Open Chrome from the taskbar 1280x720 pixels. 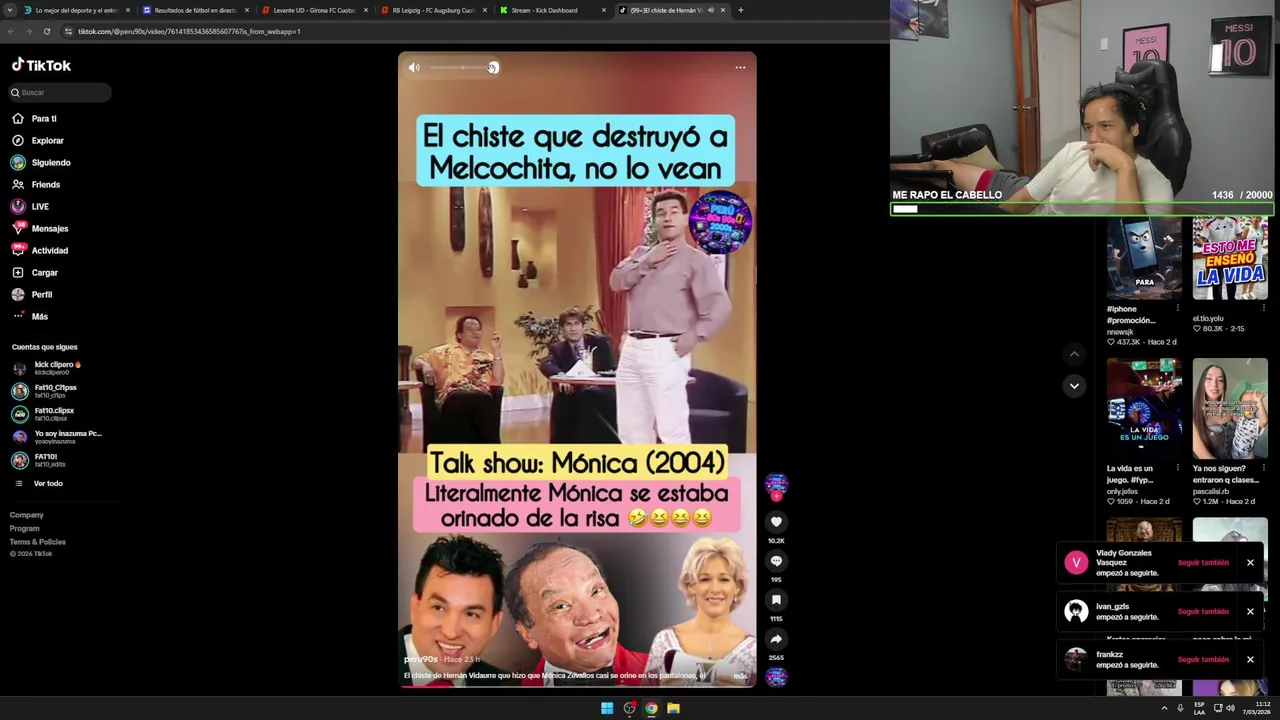[x=651, y=708]
